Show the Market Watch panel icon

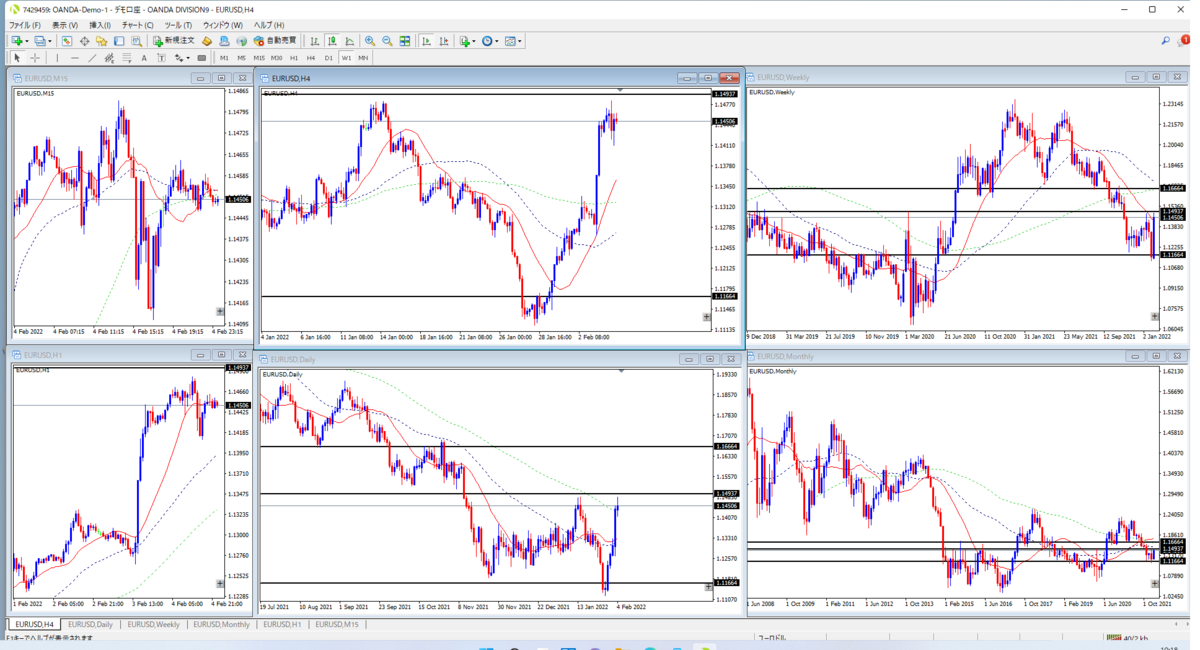(66, 41)
